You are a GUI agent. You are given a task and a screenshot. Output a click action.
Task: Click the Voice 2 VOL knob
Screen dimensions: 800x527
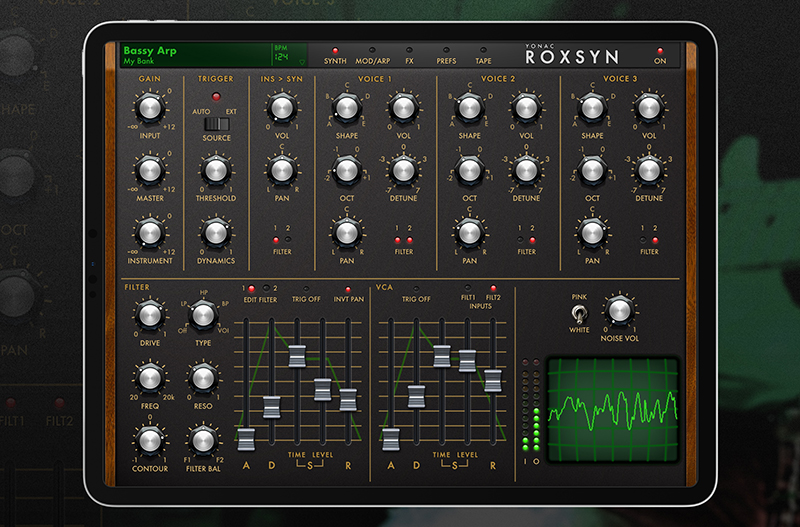526,108
